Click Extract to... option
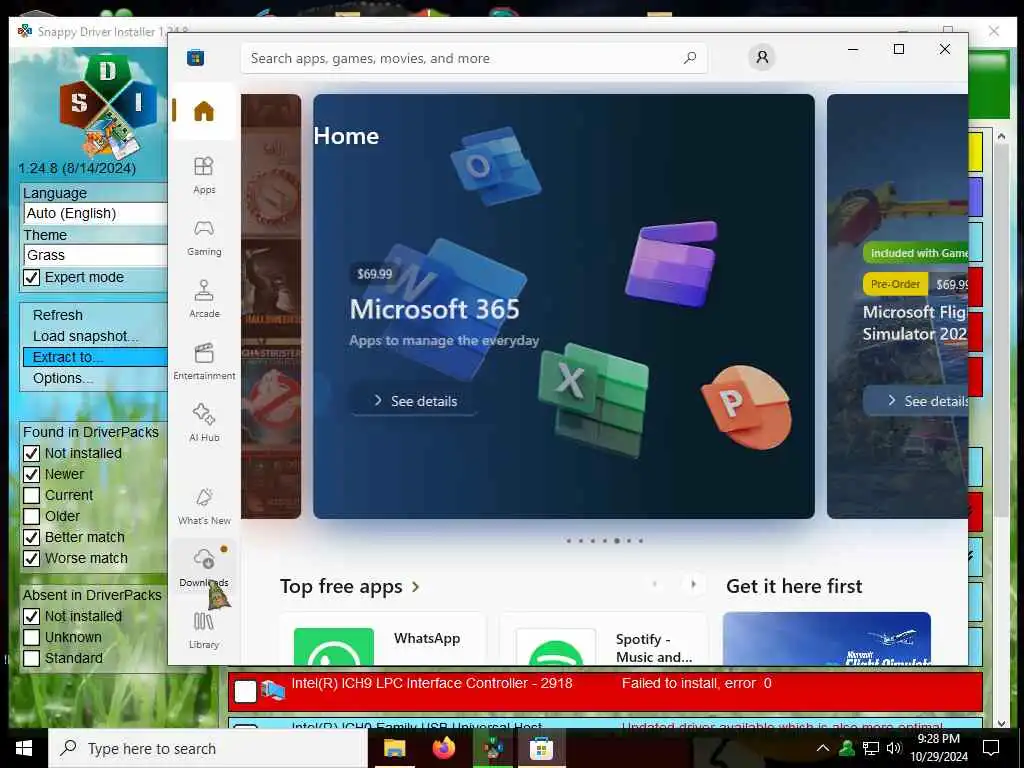The width and height of the screenshot is (1024, 768). click(x=95, y=357)
